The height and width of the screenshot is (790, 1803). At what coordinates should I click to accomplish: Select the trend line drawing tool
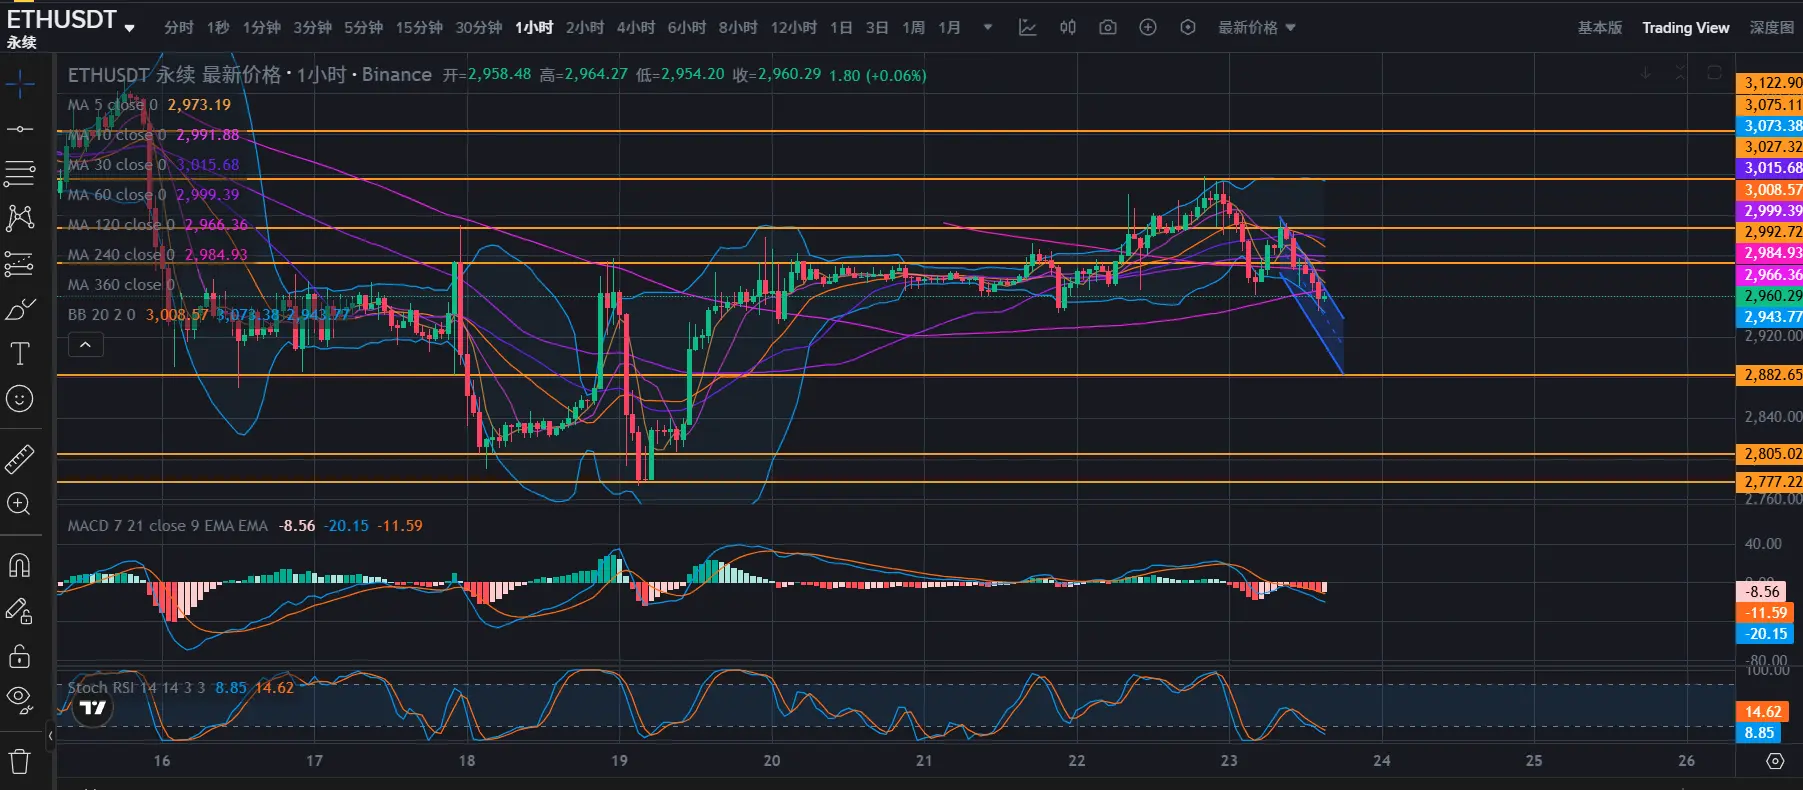point(20,129)
